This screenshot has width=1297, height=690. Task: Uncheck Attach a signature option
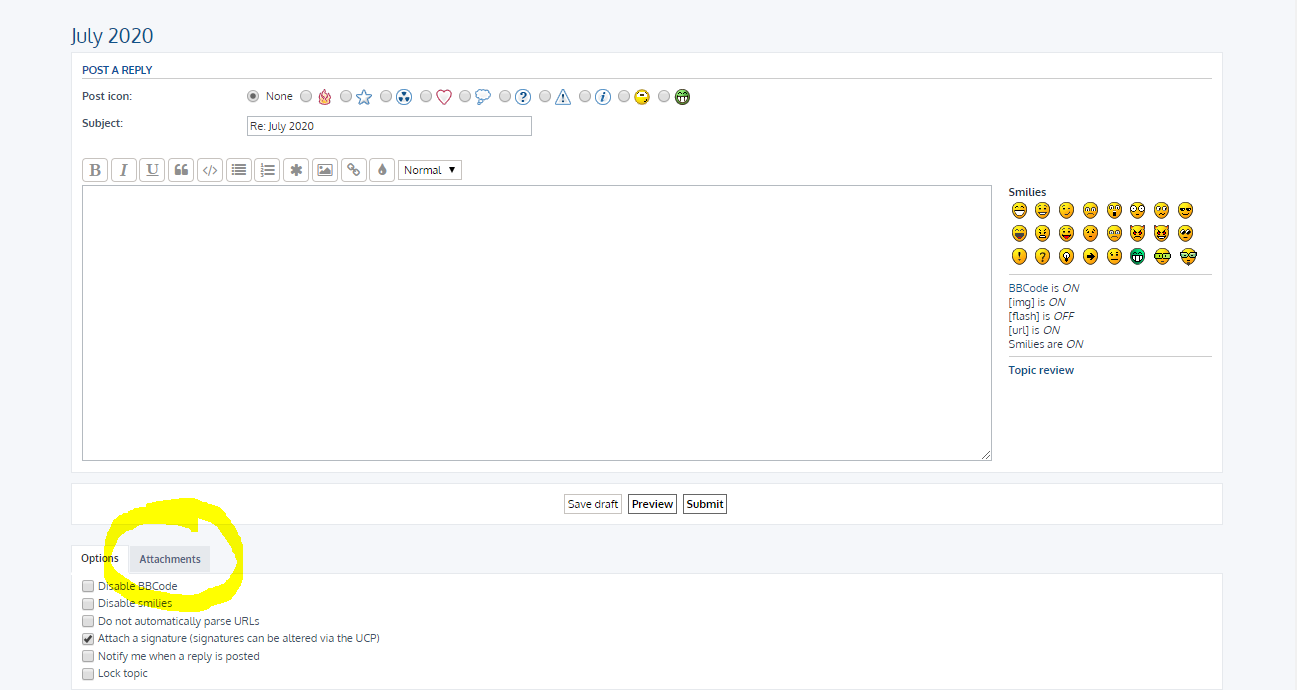(89, 638)
